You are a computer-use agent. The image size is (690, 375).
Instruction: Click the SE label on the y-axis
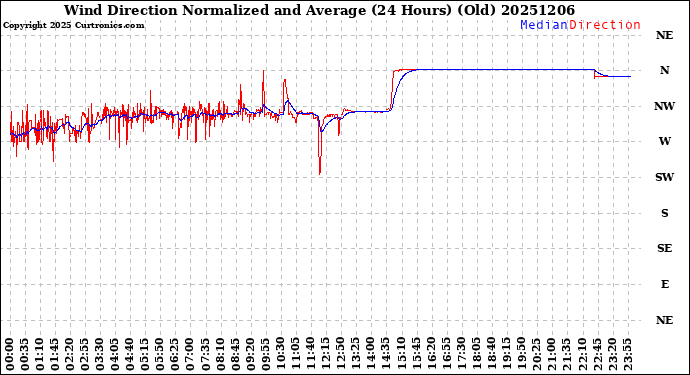pos(664,248)
